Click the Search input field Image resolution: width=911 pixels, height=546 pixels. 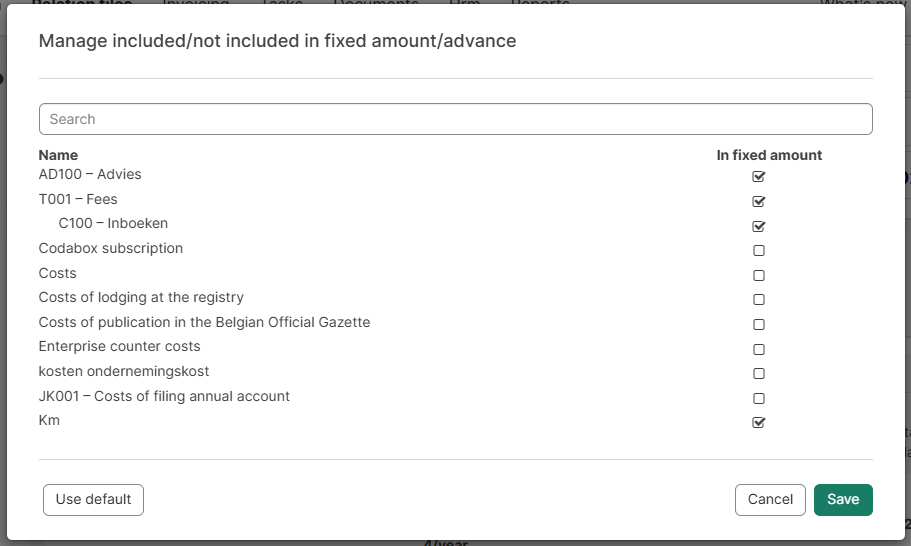(455, 119)
